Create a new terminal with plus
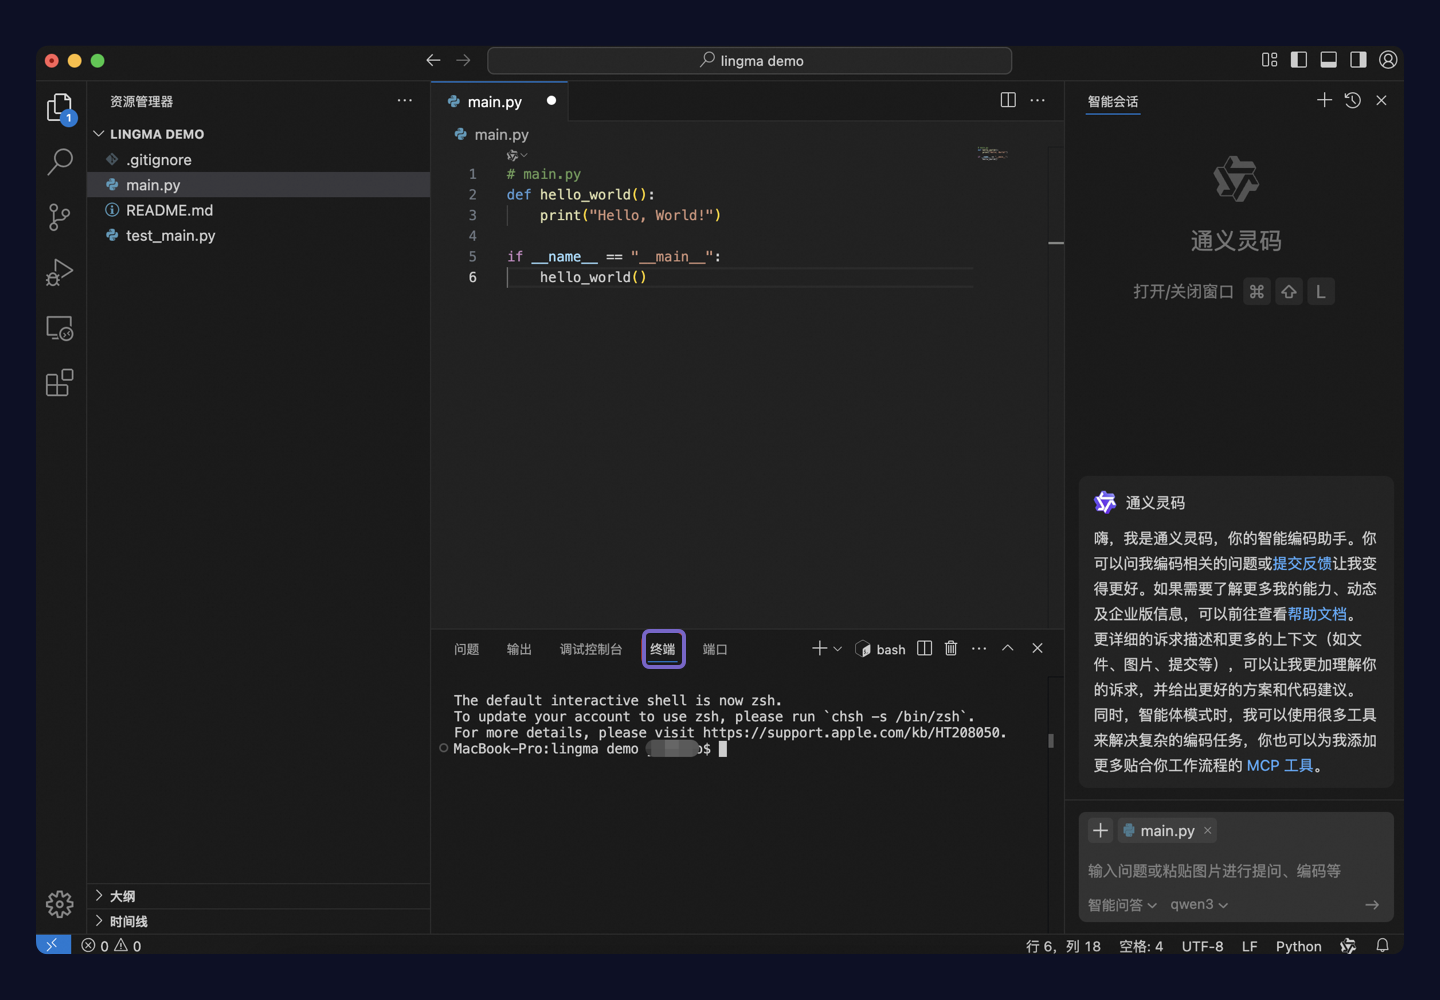The height and width of the screenshot is (1000, 1440). [x=819, y=648]
